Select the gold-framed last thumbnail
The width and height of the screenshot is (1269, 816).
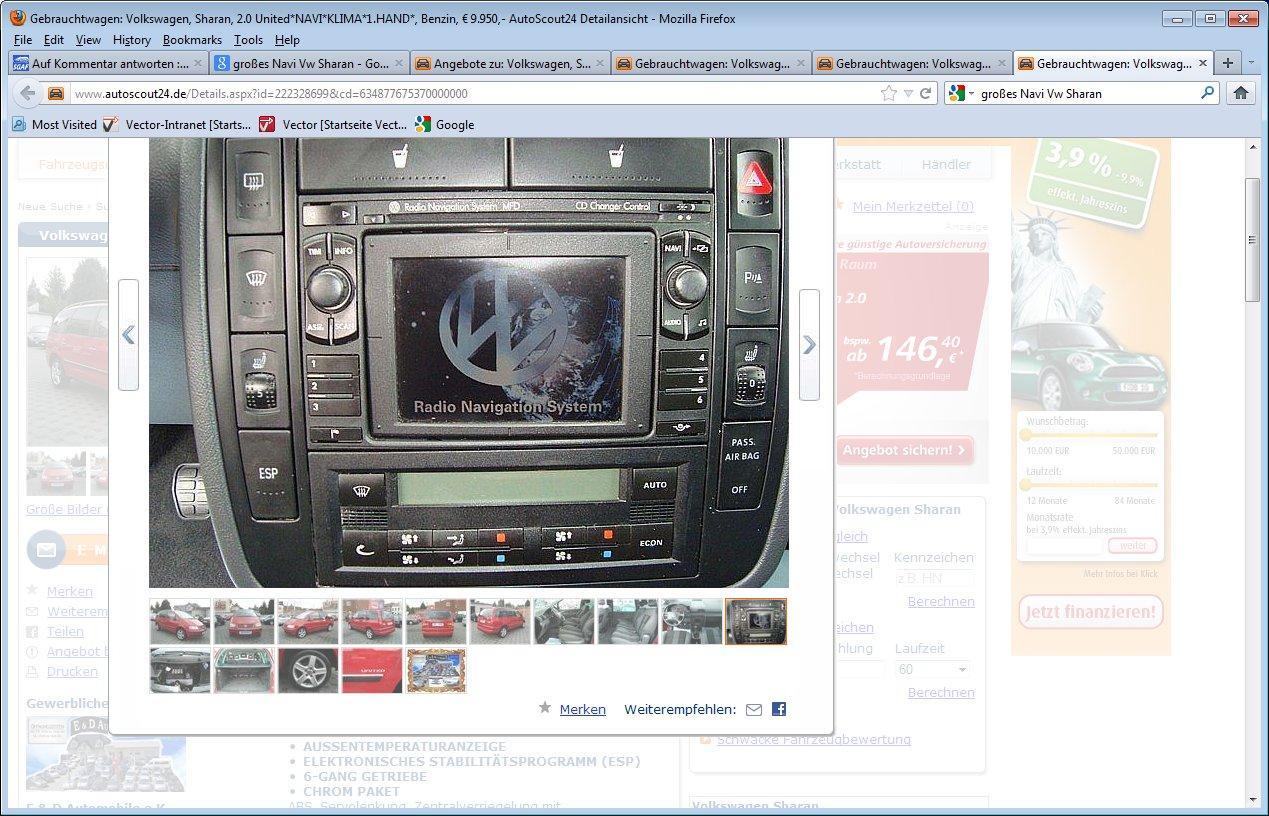point(436,670)
